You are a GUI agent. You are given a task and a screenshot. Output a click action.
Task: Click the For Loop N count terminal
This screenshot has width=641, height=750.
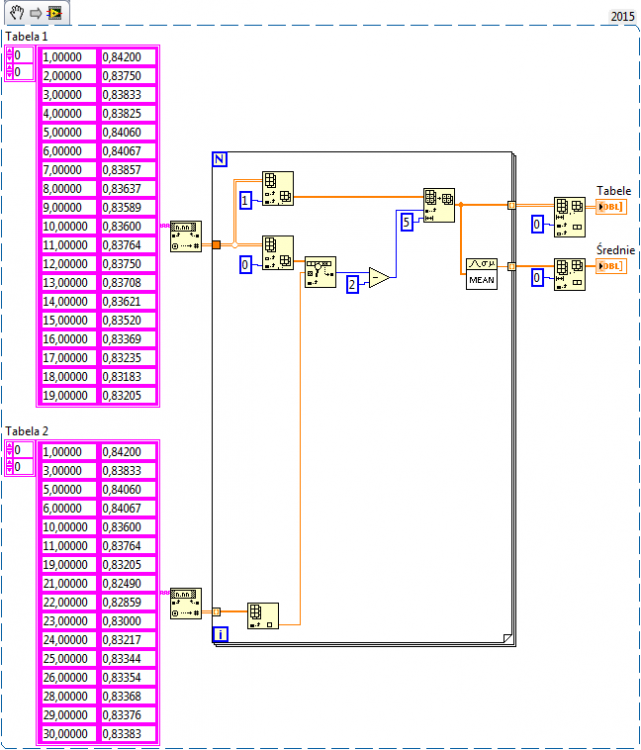220,159
